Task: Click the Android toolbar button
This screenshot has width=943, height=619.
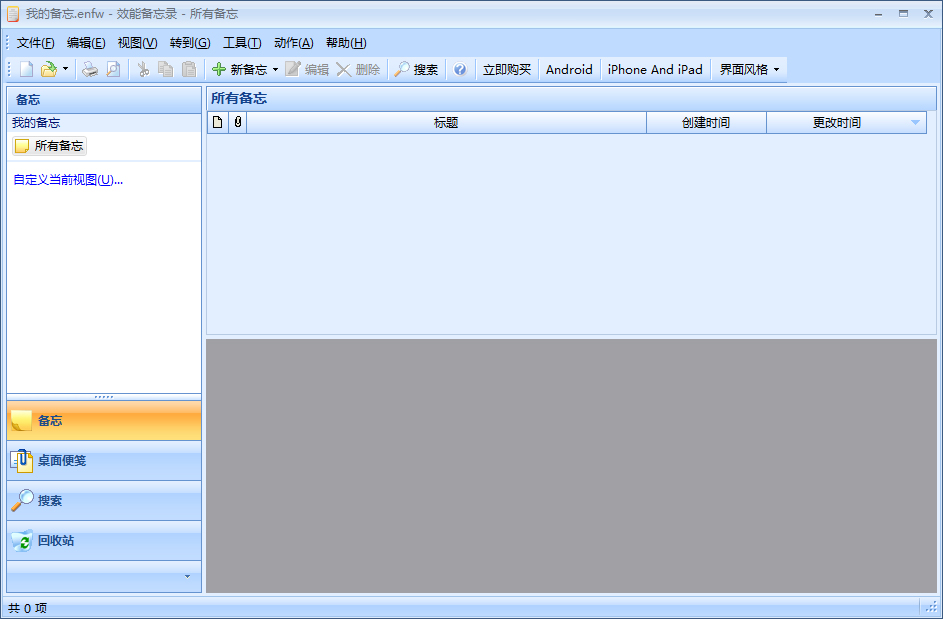Action: point(569,70)
